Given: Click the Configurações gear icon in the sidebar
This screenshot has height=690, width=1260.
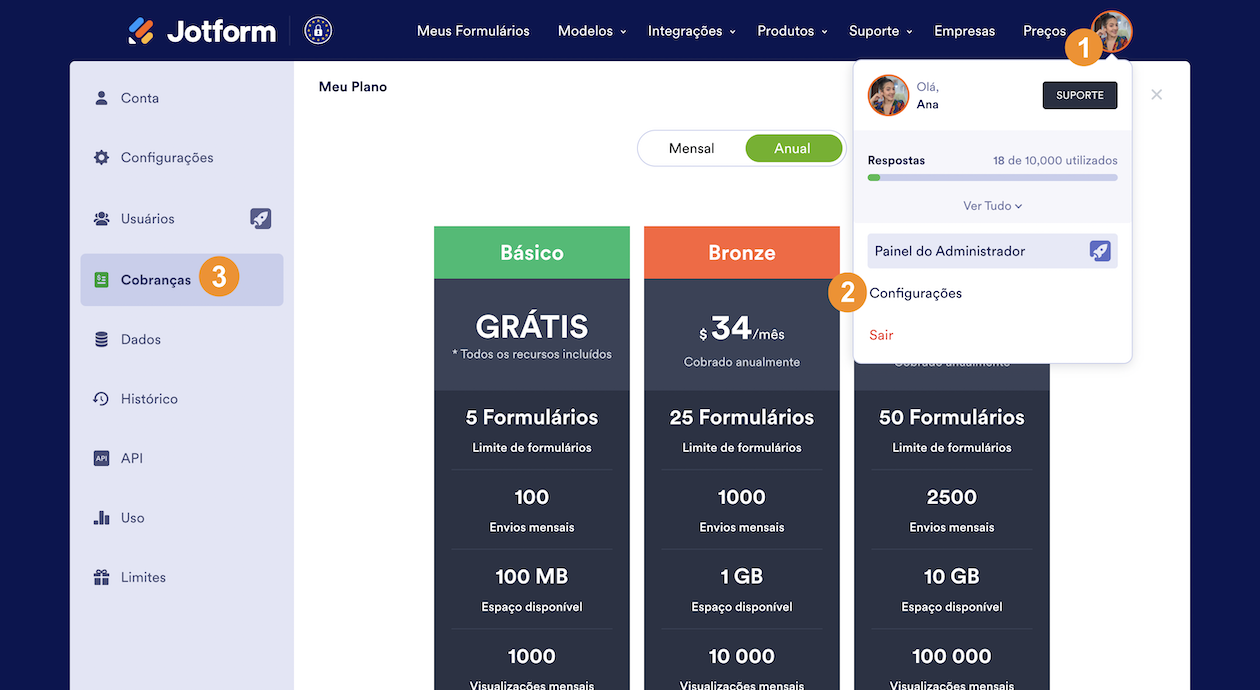Looking at the screenshot, I should [101, 158].
